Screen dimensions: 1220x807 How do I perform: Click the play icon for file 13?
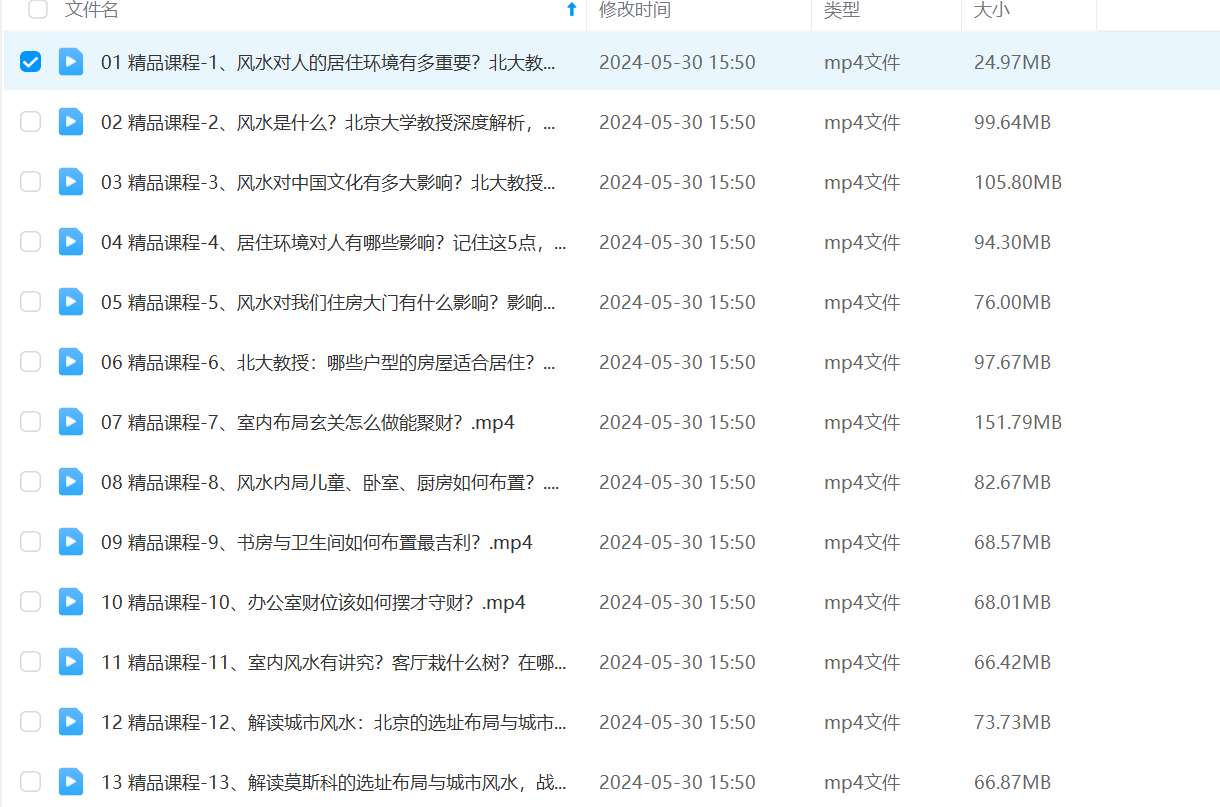[70, 782]
